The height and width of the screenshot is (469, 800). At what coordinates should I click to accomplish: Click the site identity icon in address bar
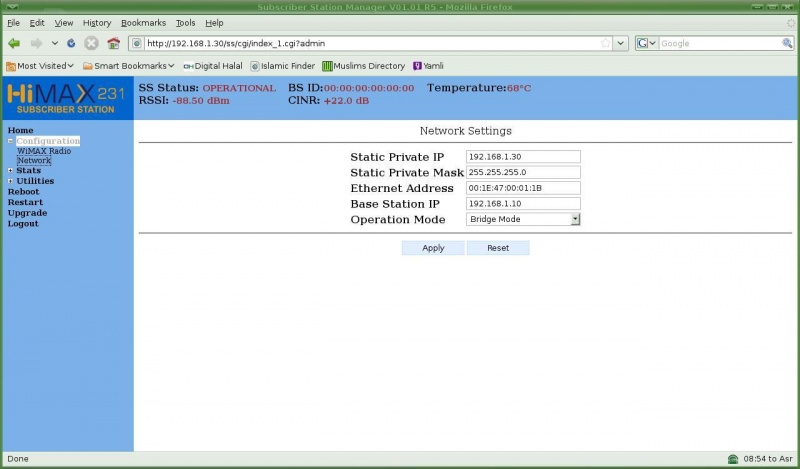tap(137, 43)
